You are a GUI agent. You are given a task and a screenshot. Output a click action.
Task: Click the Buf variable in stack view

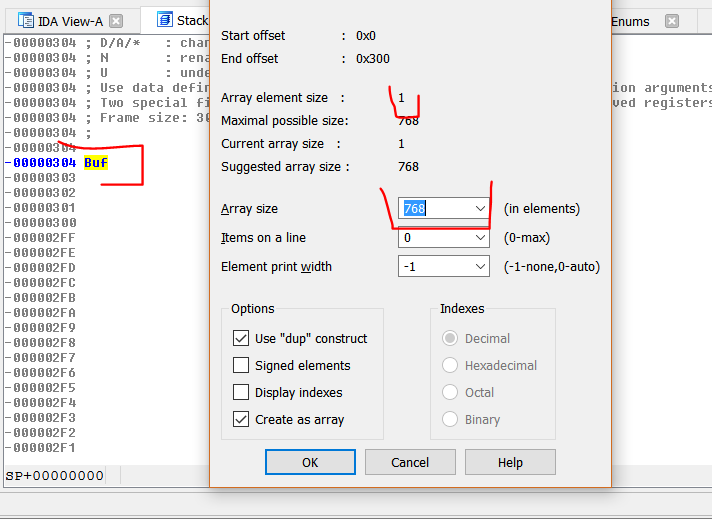click(x=96, y=162)
